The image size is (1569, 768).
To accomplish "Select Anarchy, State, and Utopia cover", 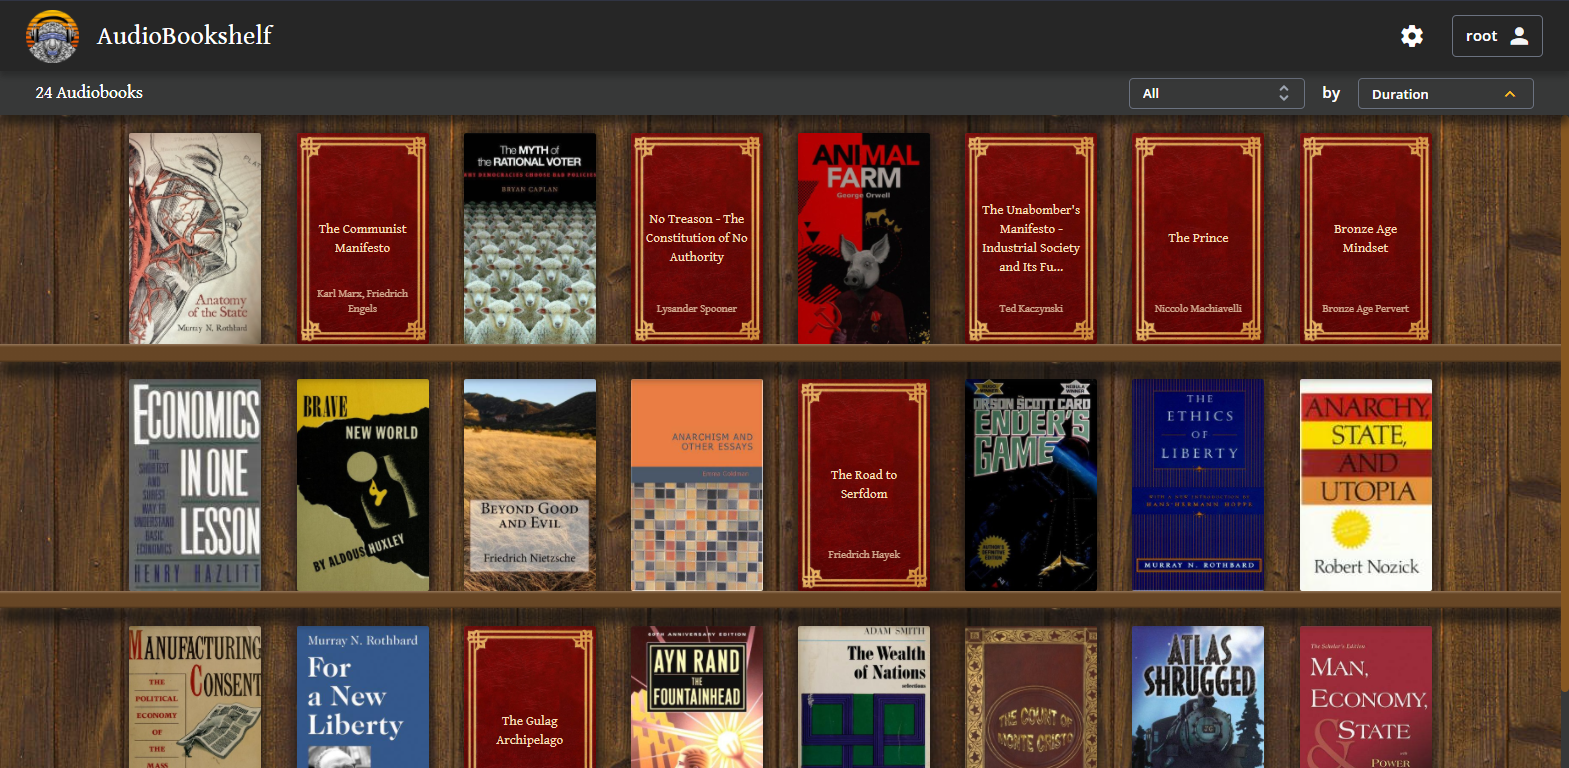I will [x=1365, y=485].
